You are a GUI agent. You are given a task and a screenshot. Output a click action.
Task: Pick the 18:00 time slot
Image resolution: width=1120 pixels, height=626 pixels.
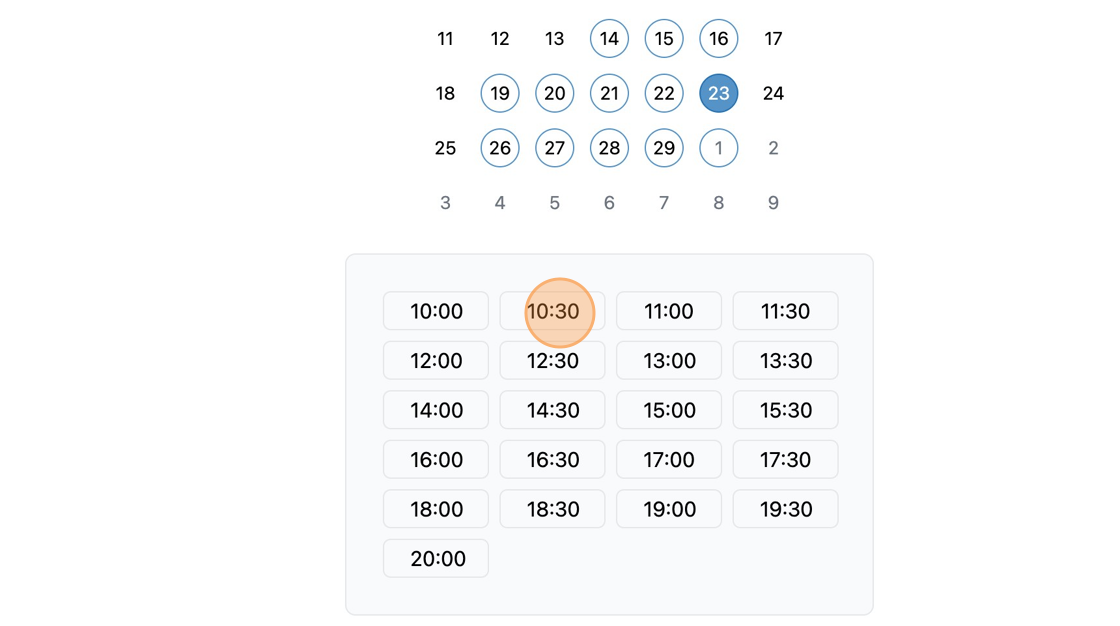point(436,509)
